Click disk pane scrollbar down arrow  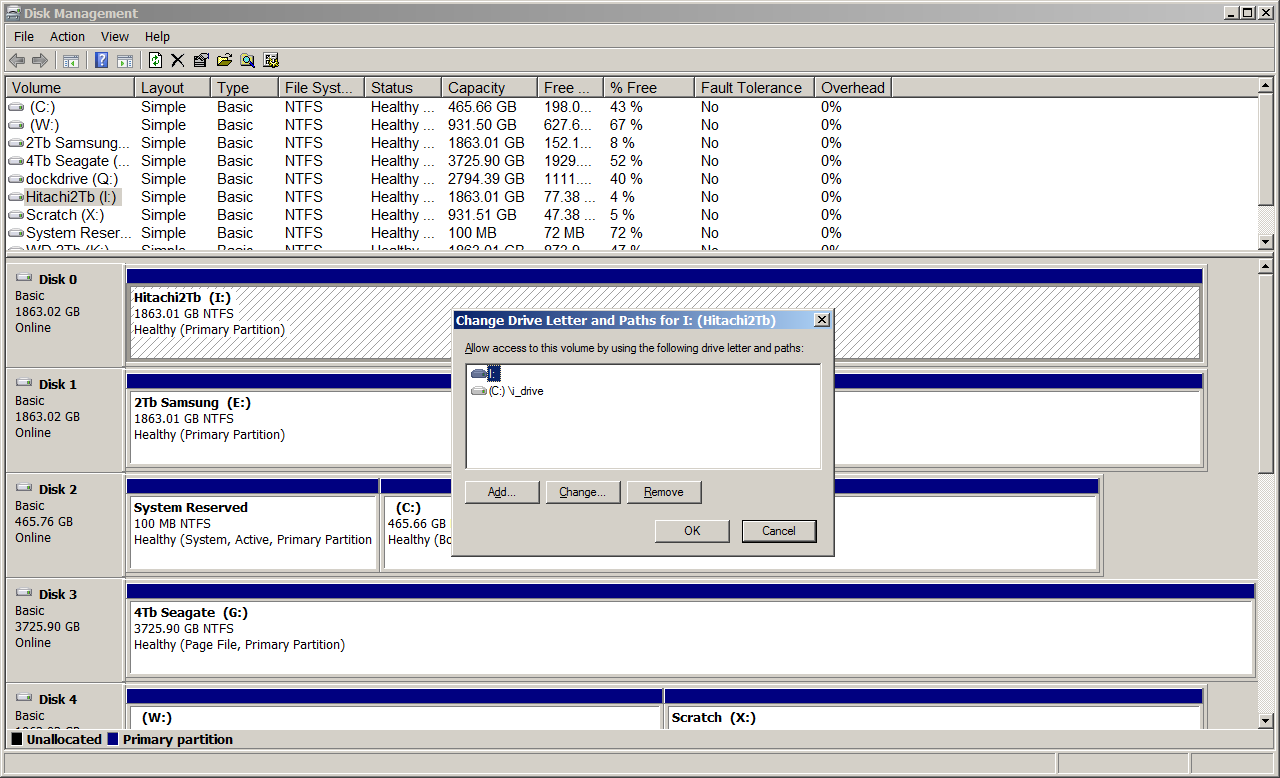pyautogui.click(x=1265, y=720)
